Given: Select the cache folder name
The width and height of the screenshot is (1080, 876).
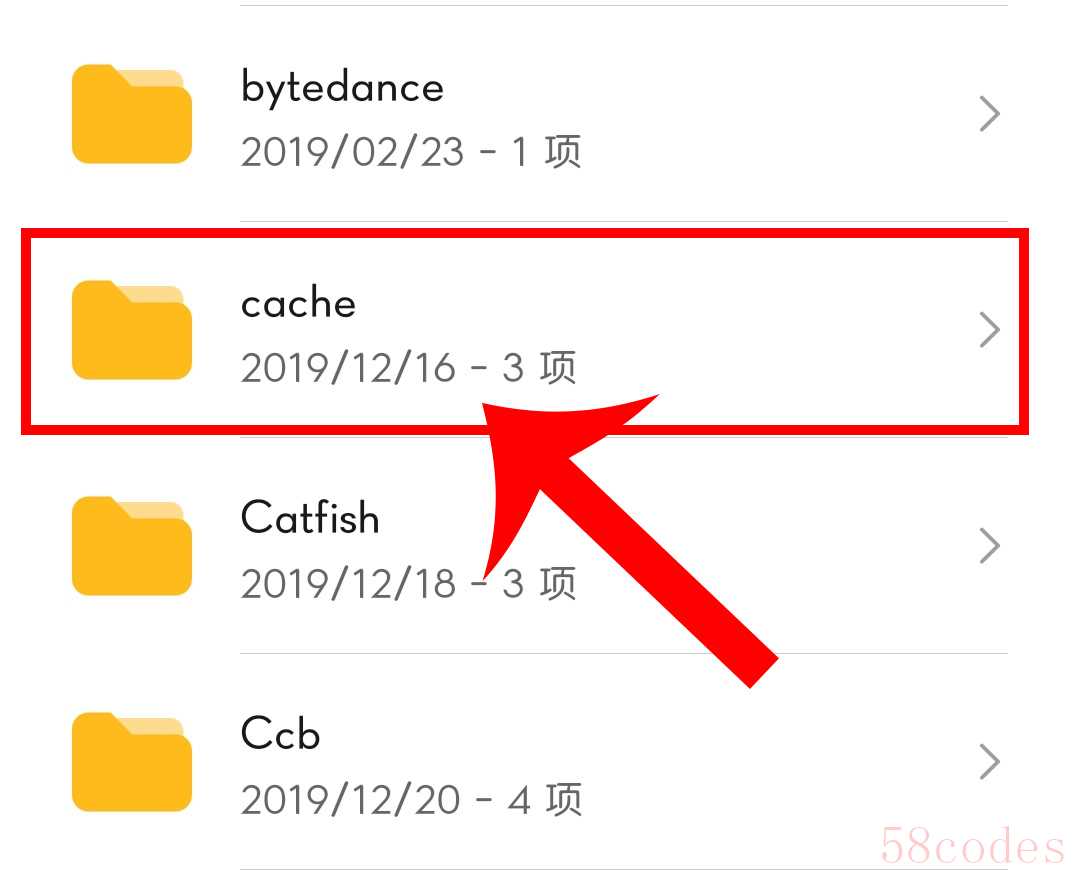Looking at the screenshot, I should [x=298, y=302].
